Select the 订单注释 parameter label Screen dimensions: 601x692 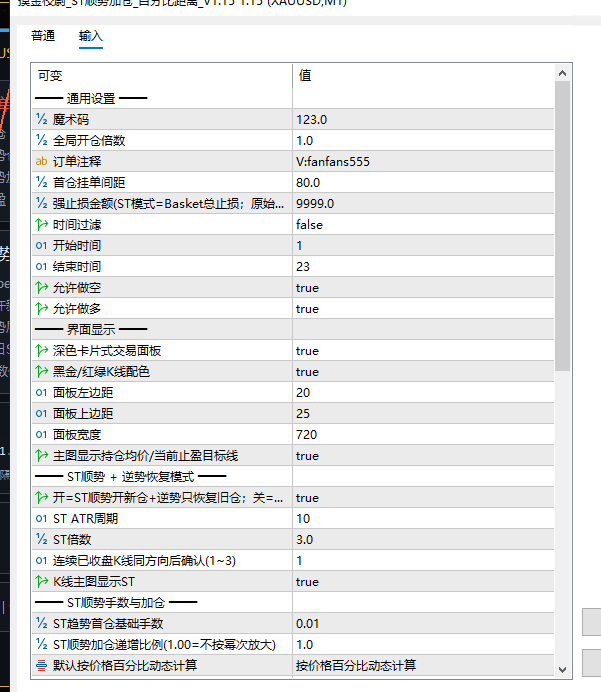coord(77,161)
